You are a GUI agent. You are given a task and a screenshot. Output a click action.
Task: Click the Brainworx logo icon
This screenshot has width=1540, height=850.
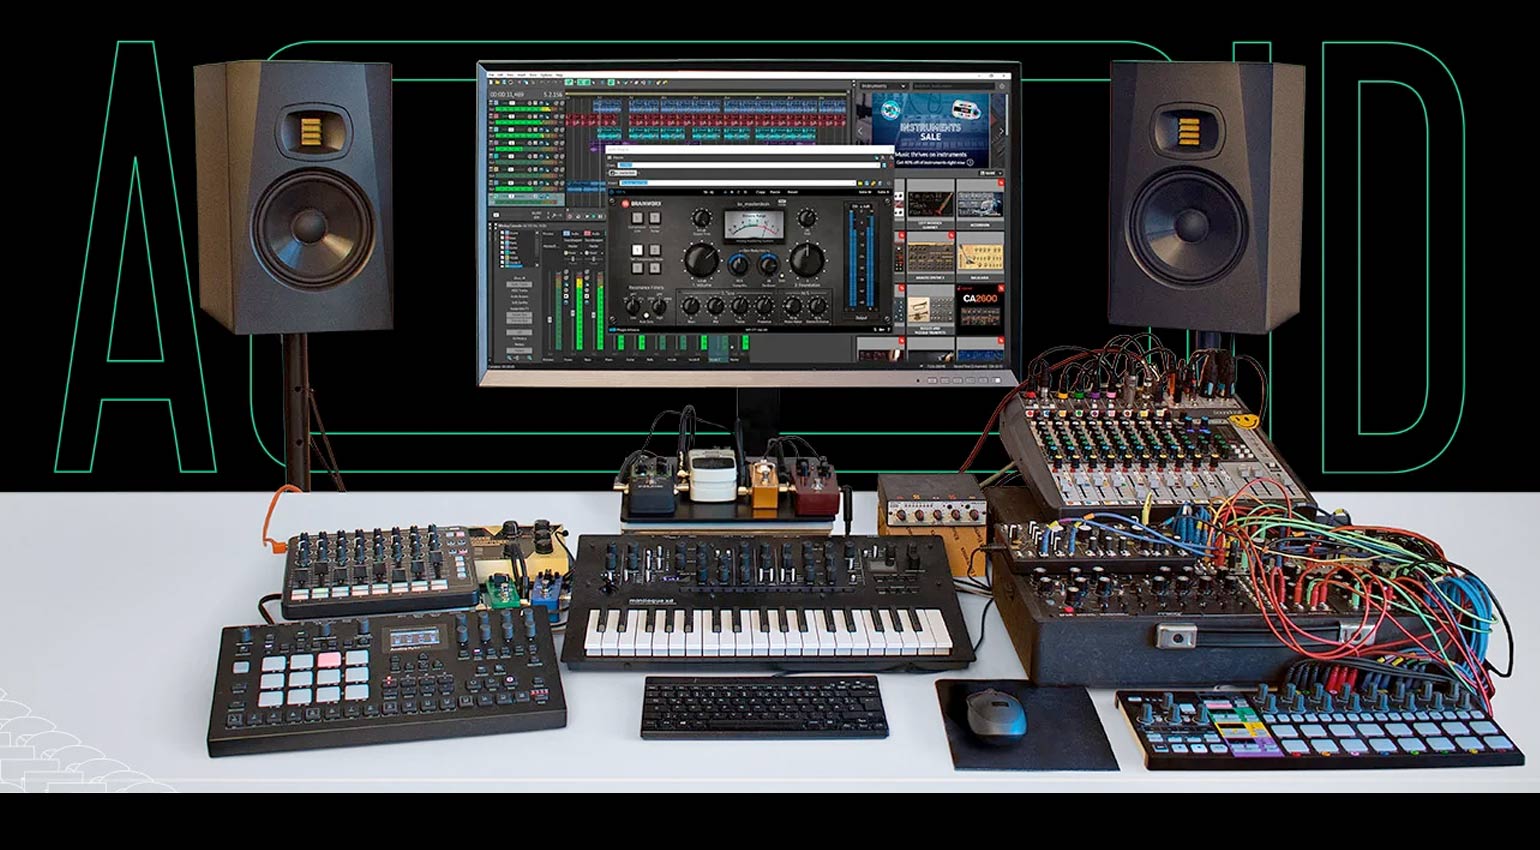(626, 203)
